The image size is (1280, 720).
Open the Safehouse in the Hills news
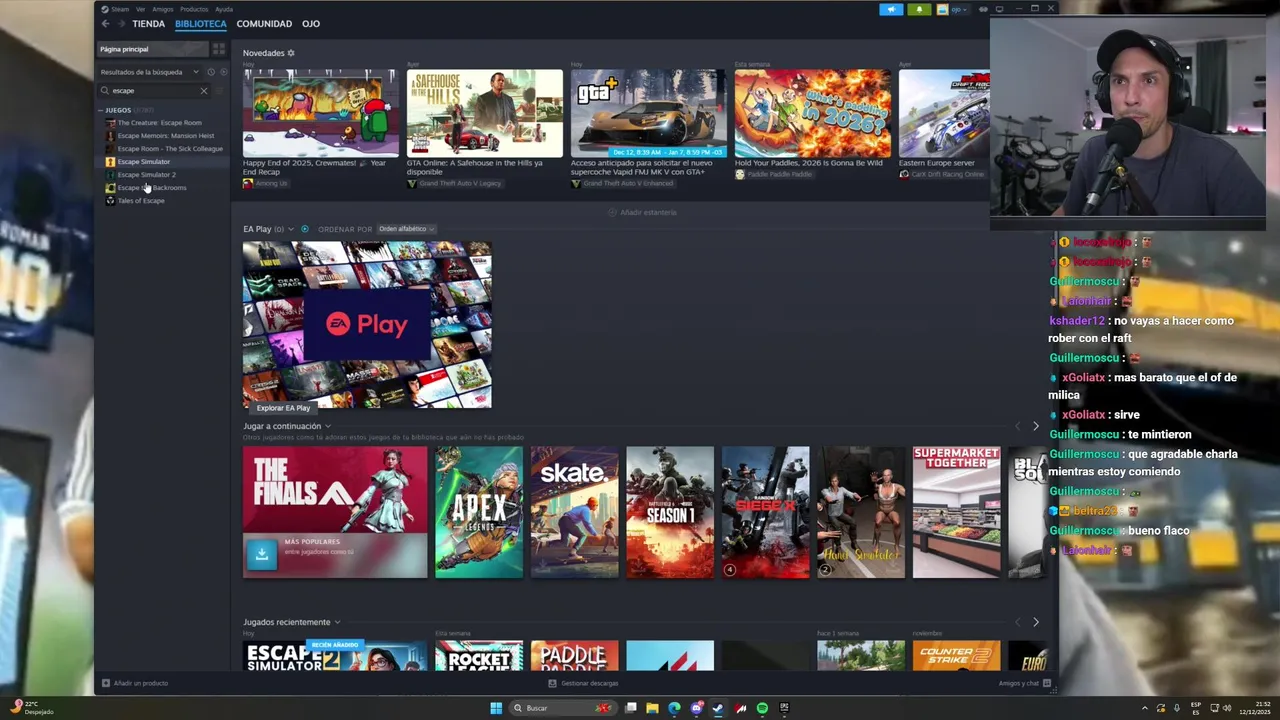[x=484, y=114]
